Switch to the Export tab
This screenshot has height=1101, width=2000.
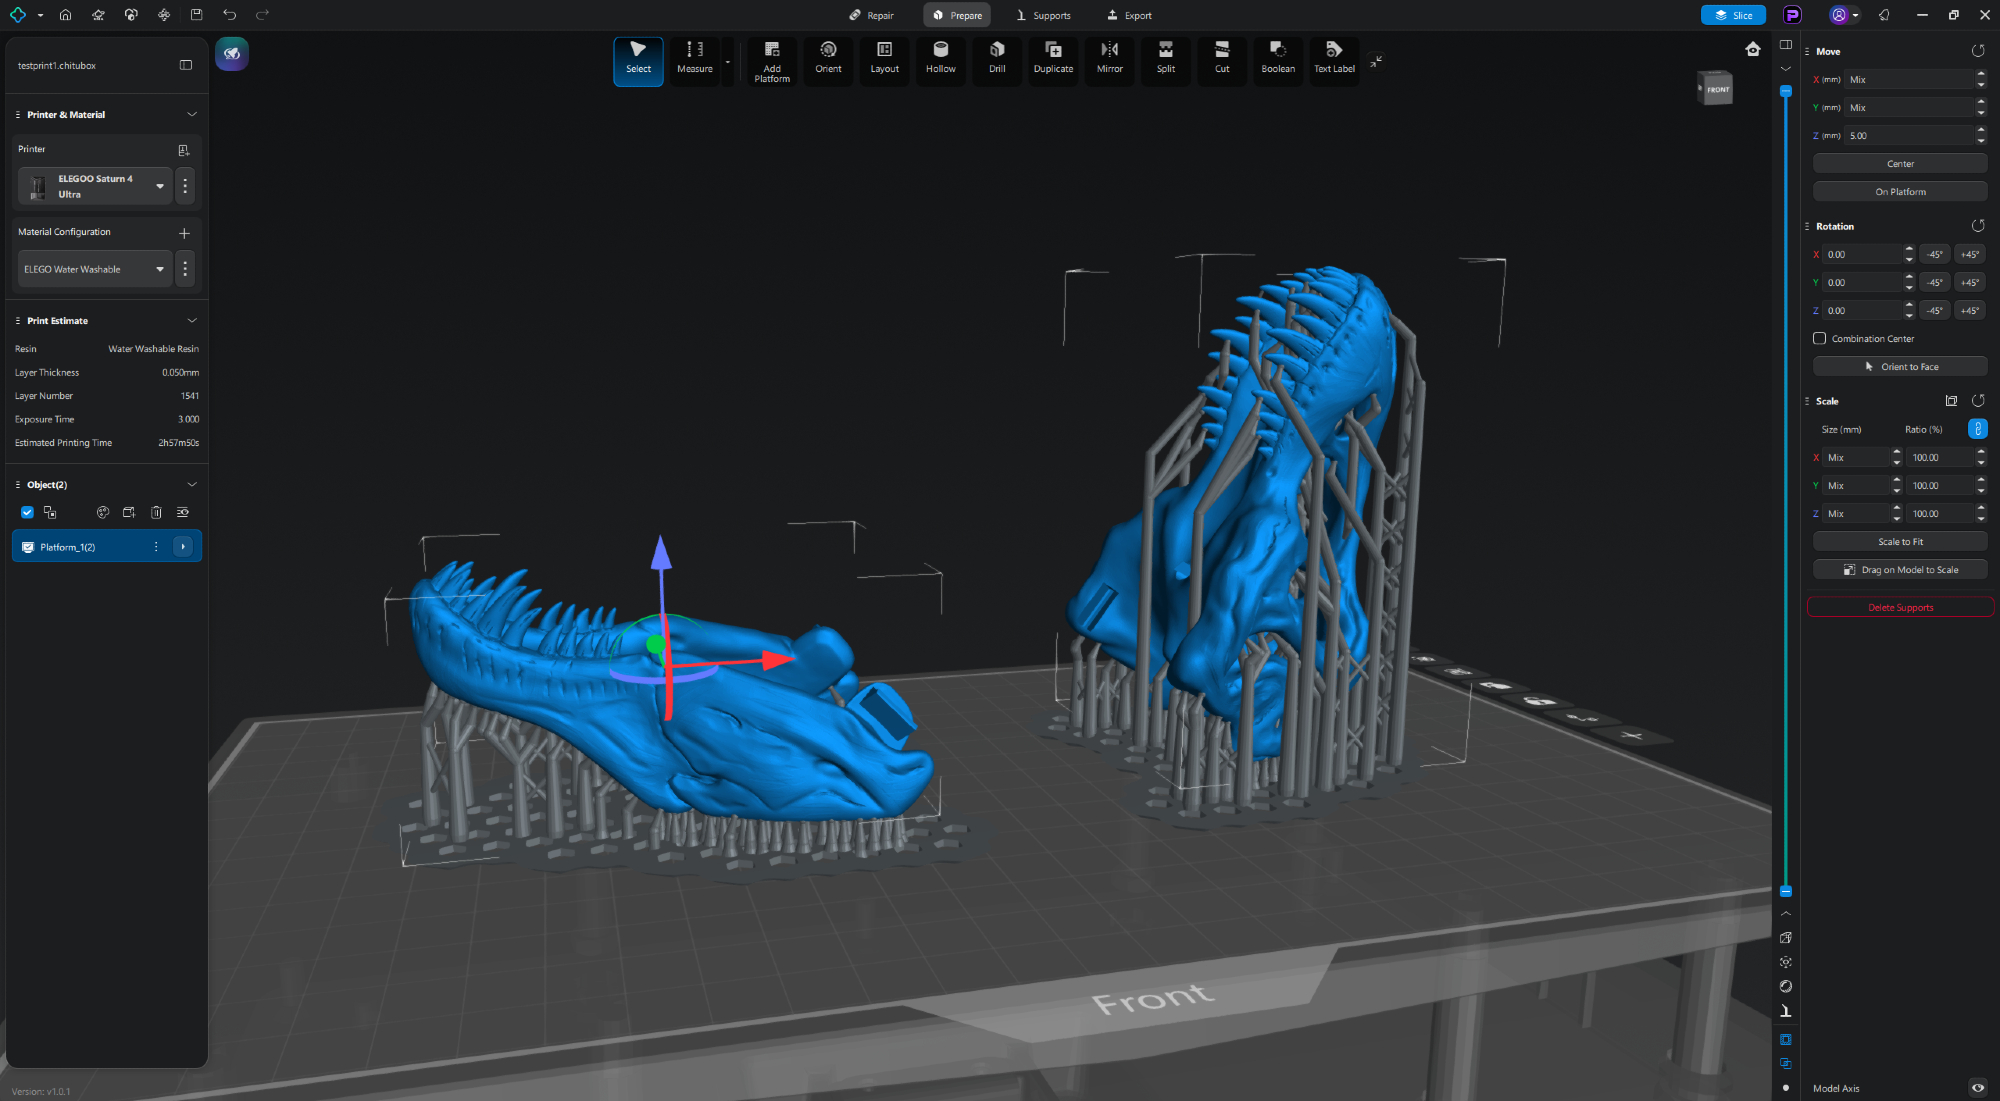point(1129,15)
